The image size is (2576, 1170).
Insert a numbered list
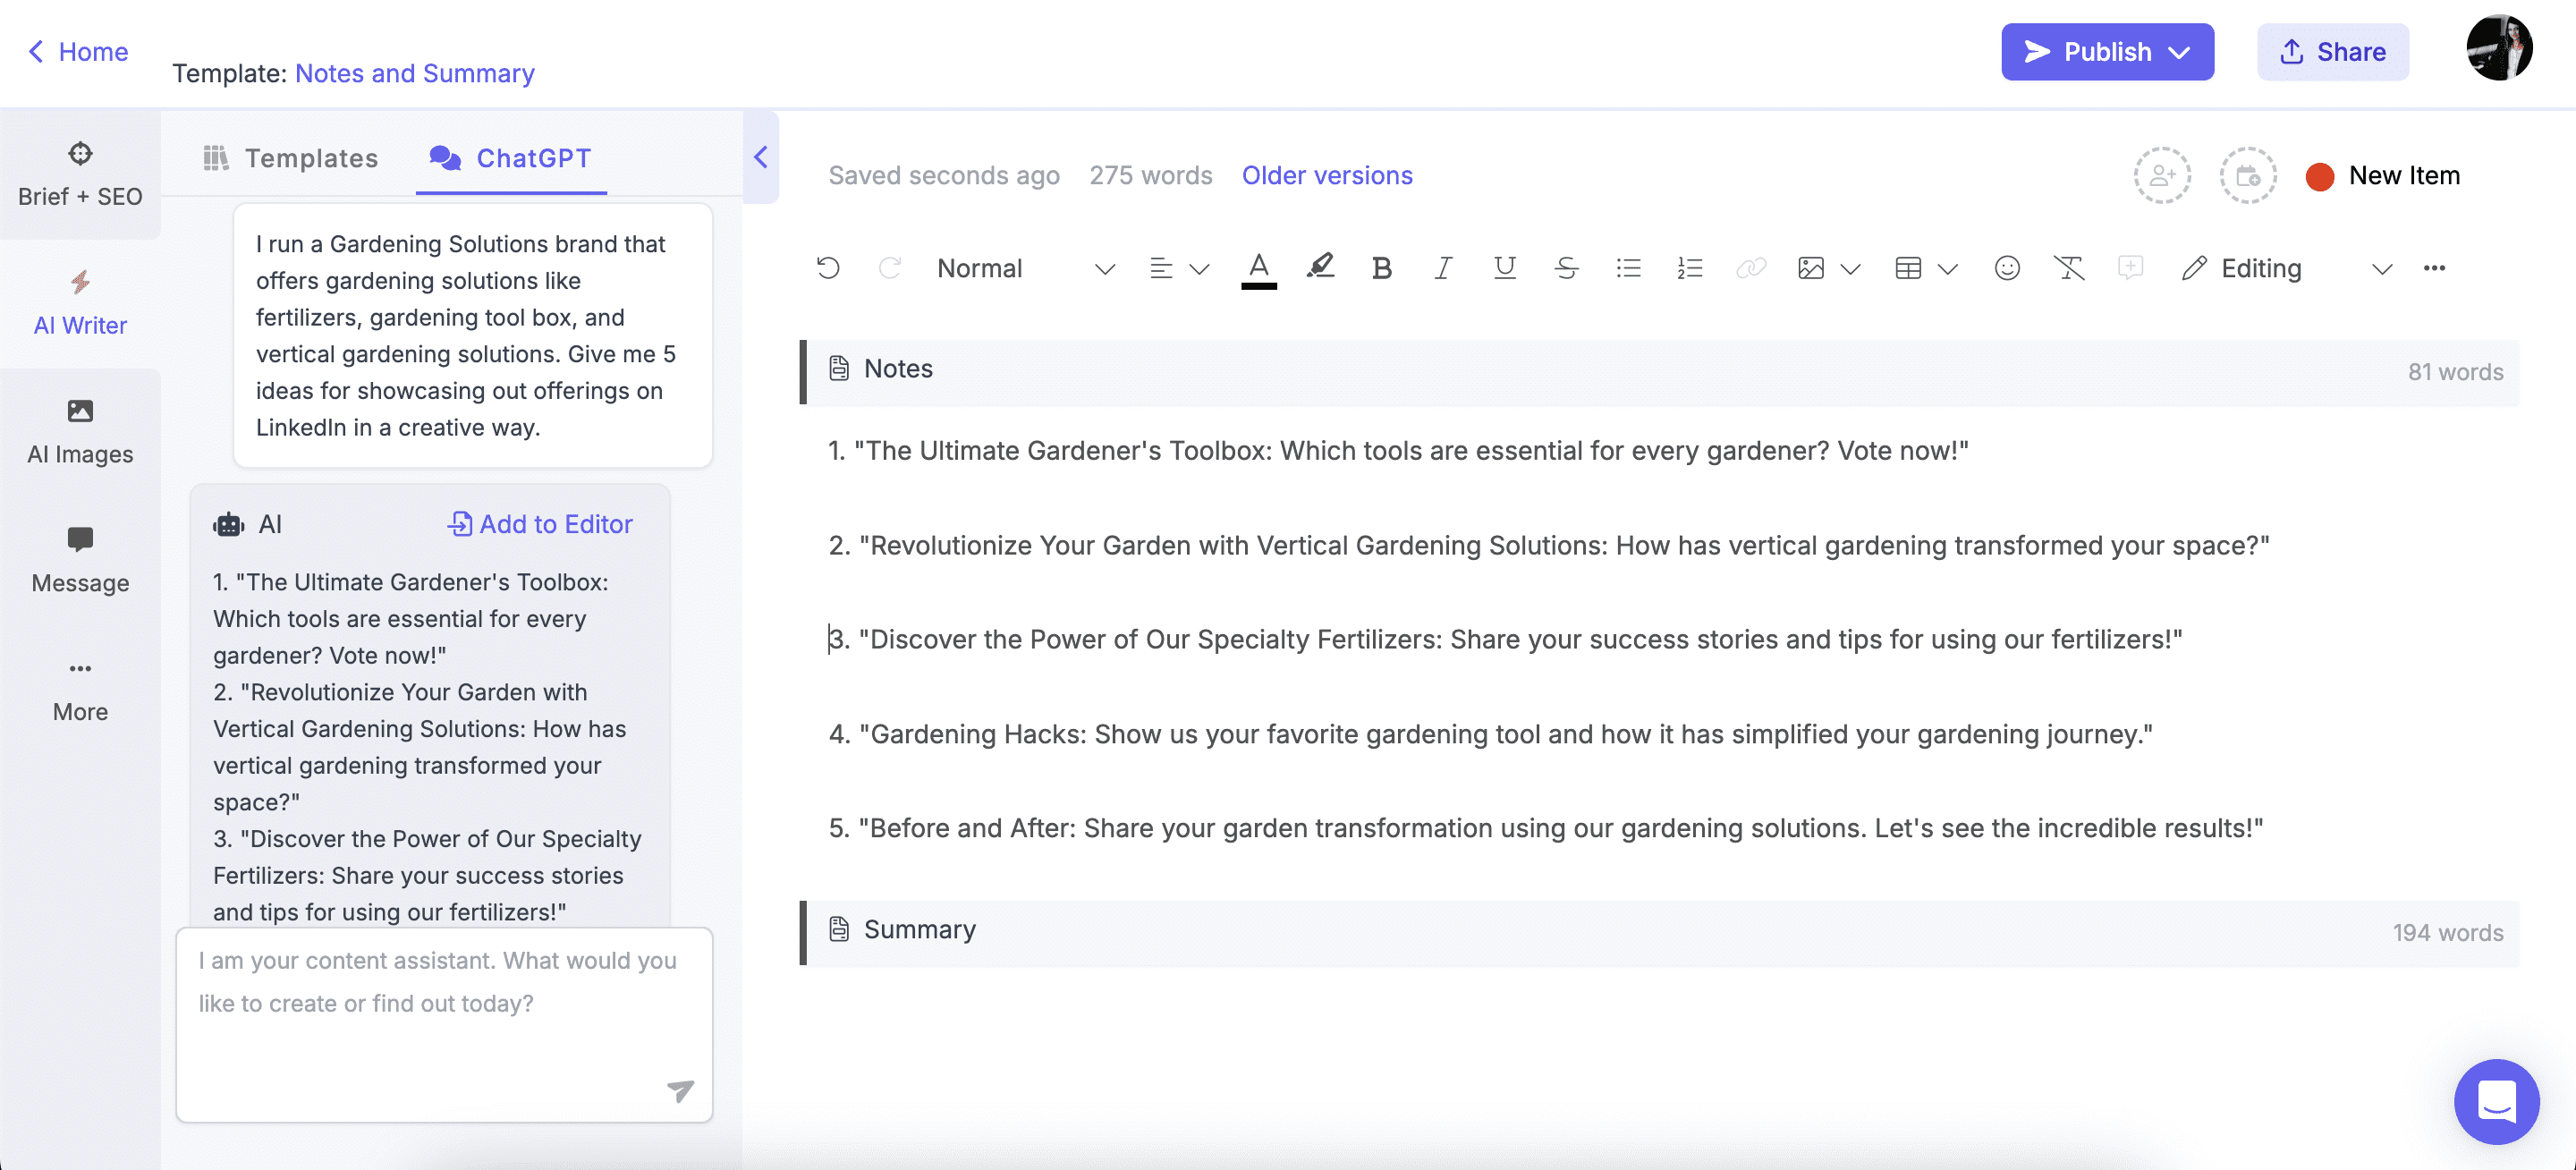pos(1690,268)
